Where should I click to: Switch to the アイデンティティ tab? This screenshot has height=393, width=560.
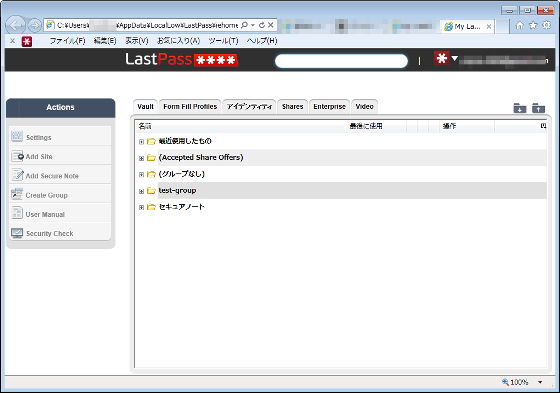[x=249, y=106]
